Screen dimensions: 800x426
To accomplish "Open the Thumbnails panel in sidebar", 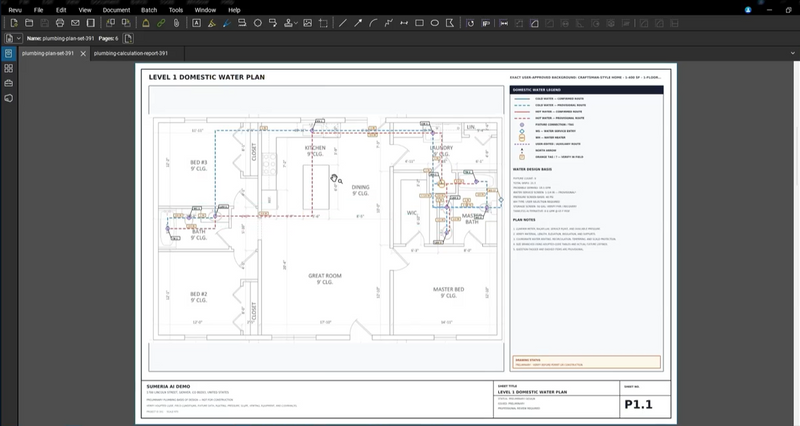I will tap(8, 68).
